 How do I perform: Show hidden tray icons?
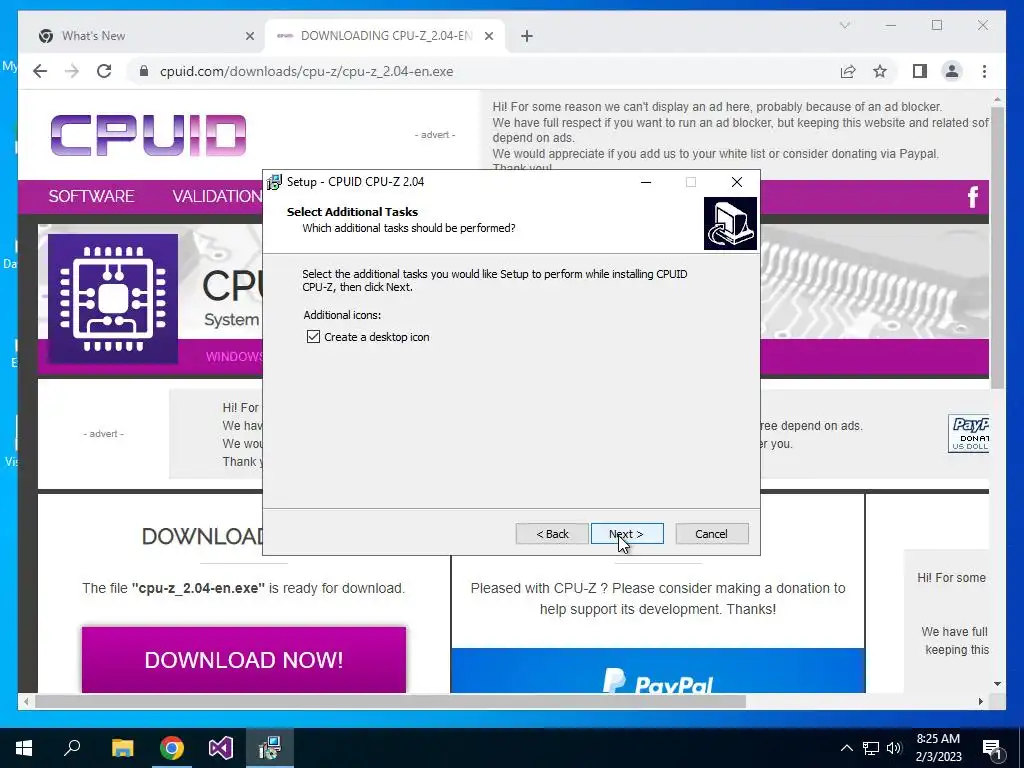click(846, 748)
